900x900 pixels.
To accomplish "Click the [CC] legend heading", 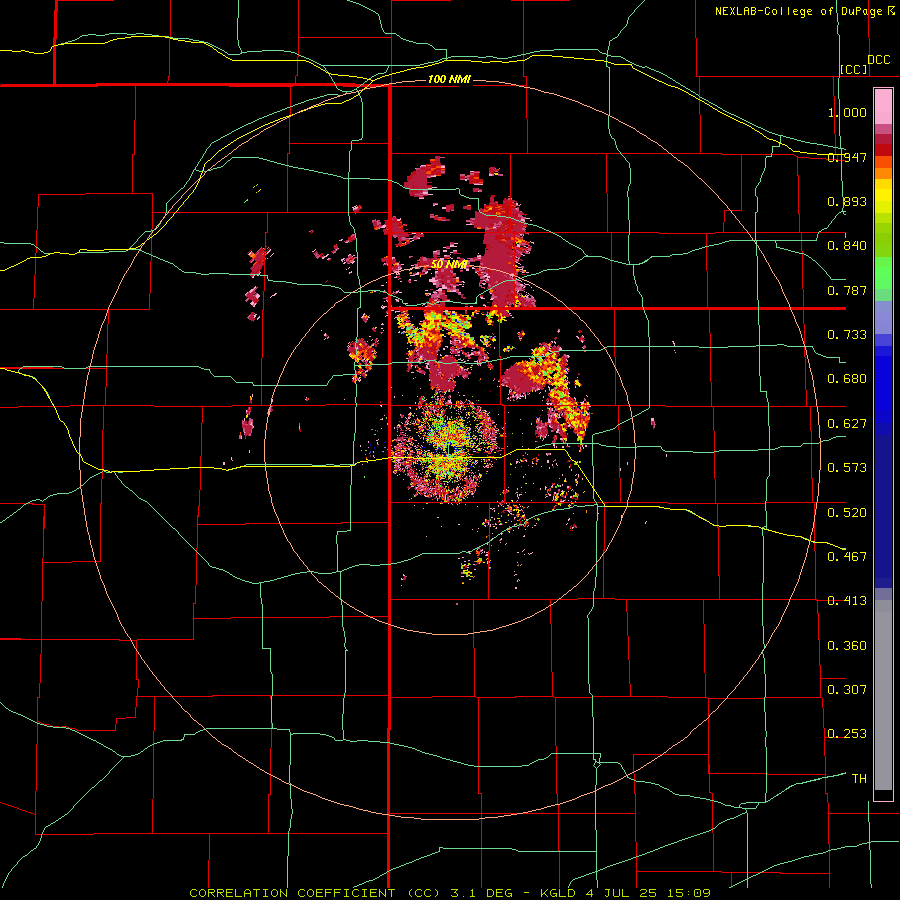I will pos(854,69).
